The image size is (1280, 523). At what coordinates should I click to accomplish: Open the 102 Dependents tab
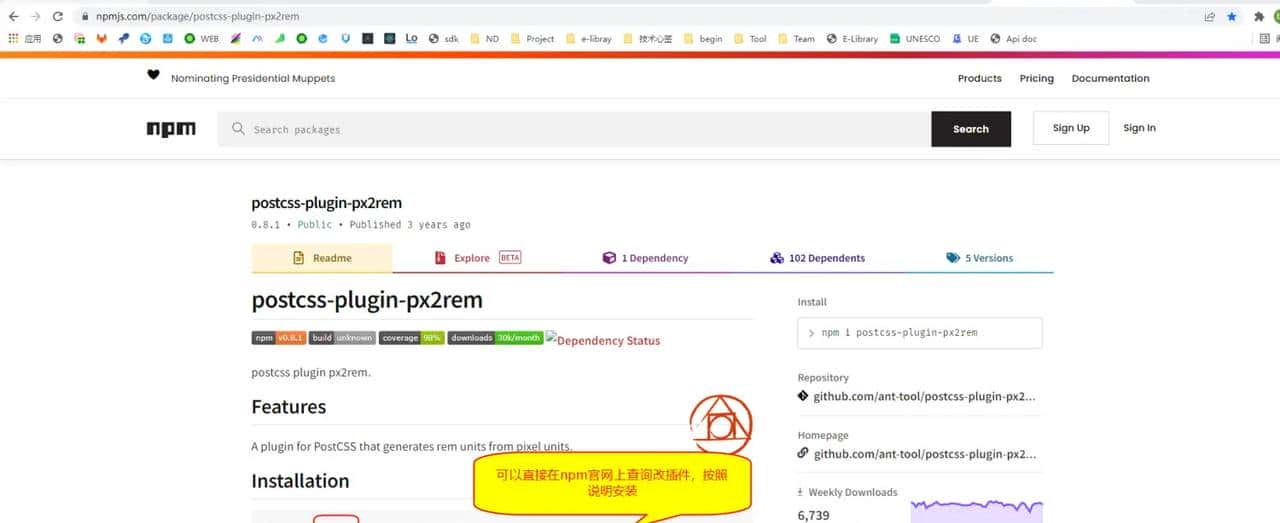tap(817, 258)
